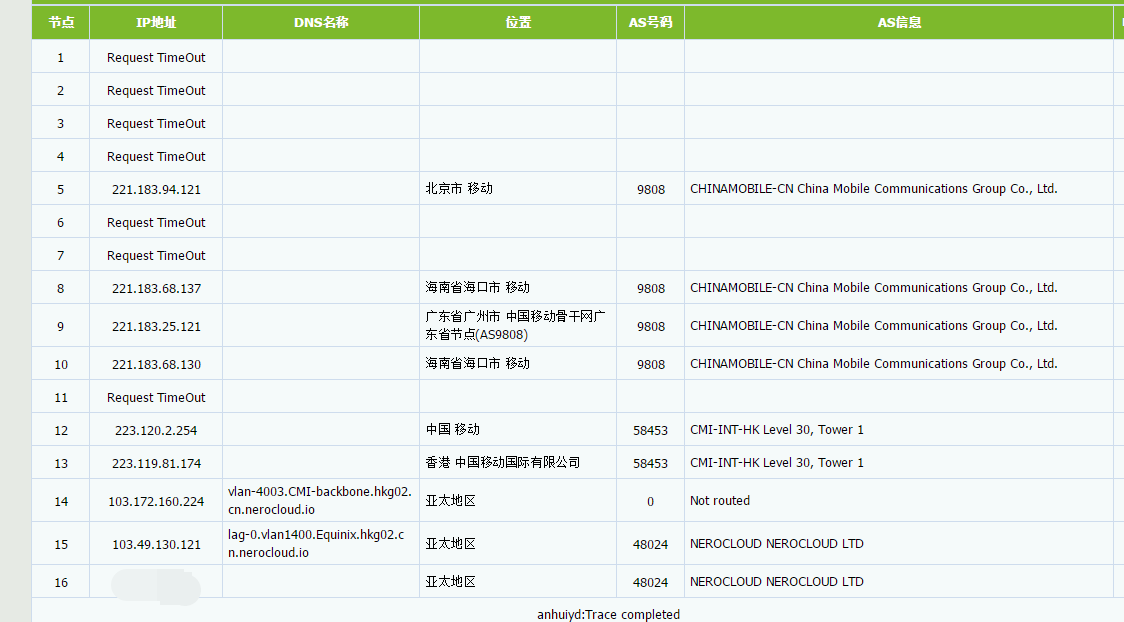Click location 海南省海口市 移动 in node 10 row

click(x=477, y=363)
